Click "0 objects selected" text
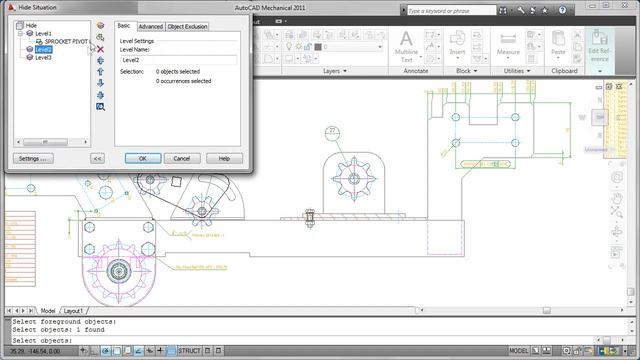The width and height of the screenshot is (640, 360). (x=178, y=71)
